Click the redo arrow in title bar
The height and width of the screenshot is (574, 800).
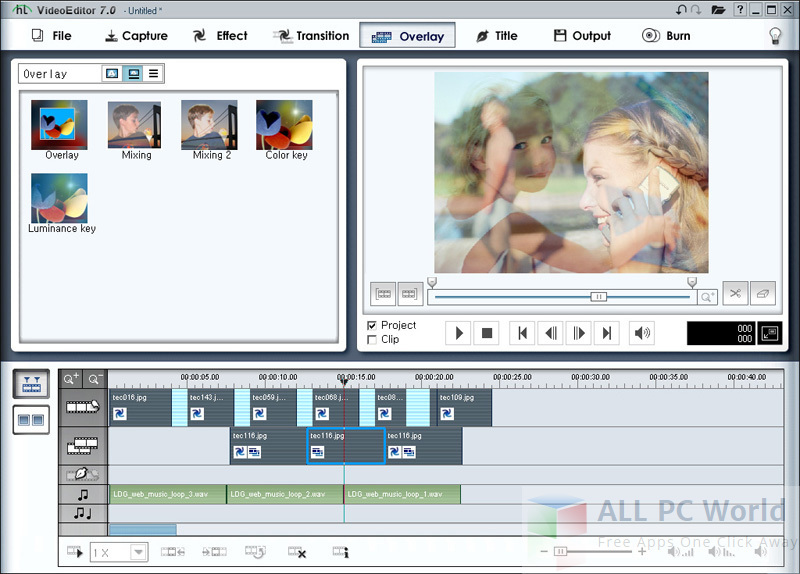[695, 10]
